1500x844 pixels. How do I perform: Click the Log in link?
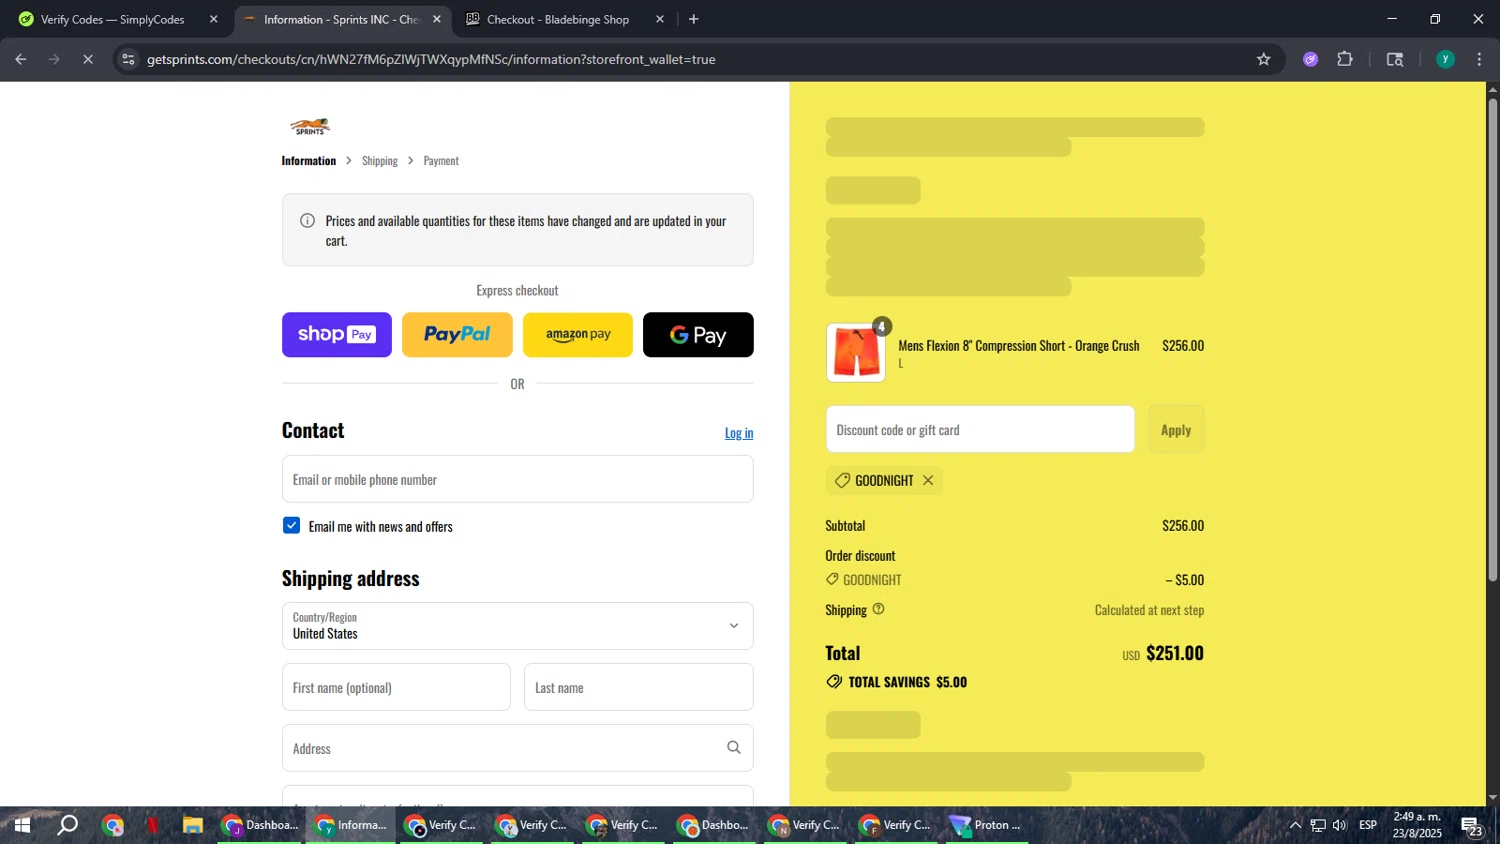pyautogui.click(x=739, y=433)
